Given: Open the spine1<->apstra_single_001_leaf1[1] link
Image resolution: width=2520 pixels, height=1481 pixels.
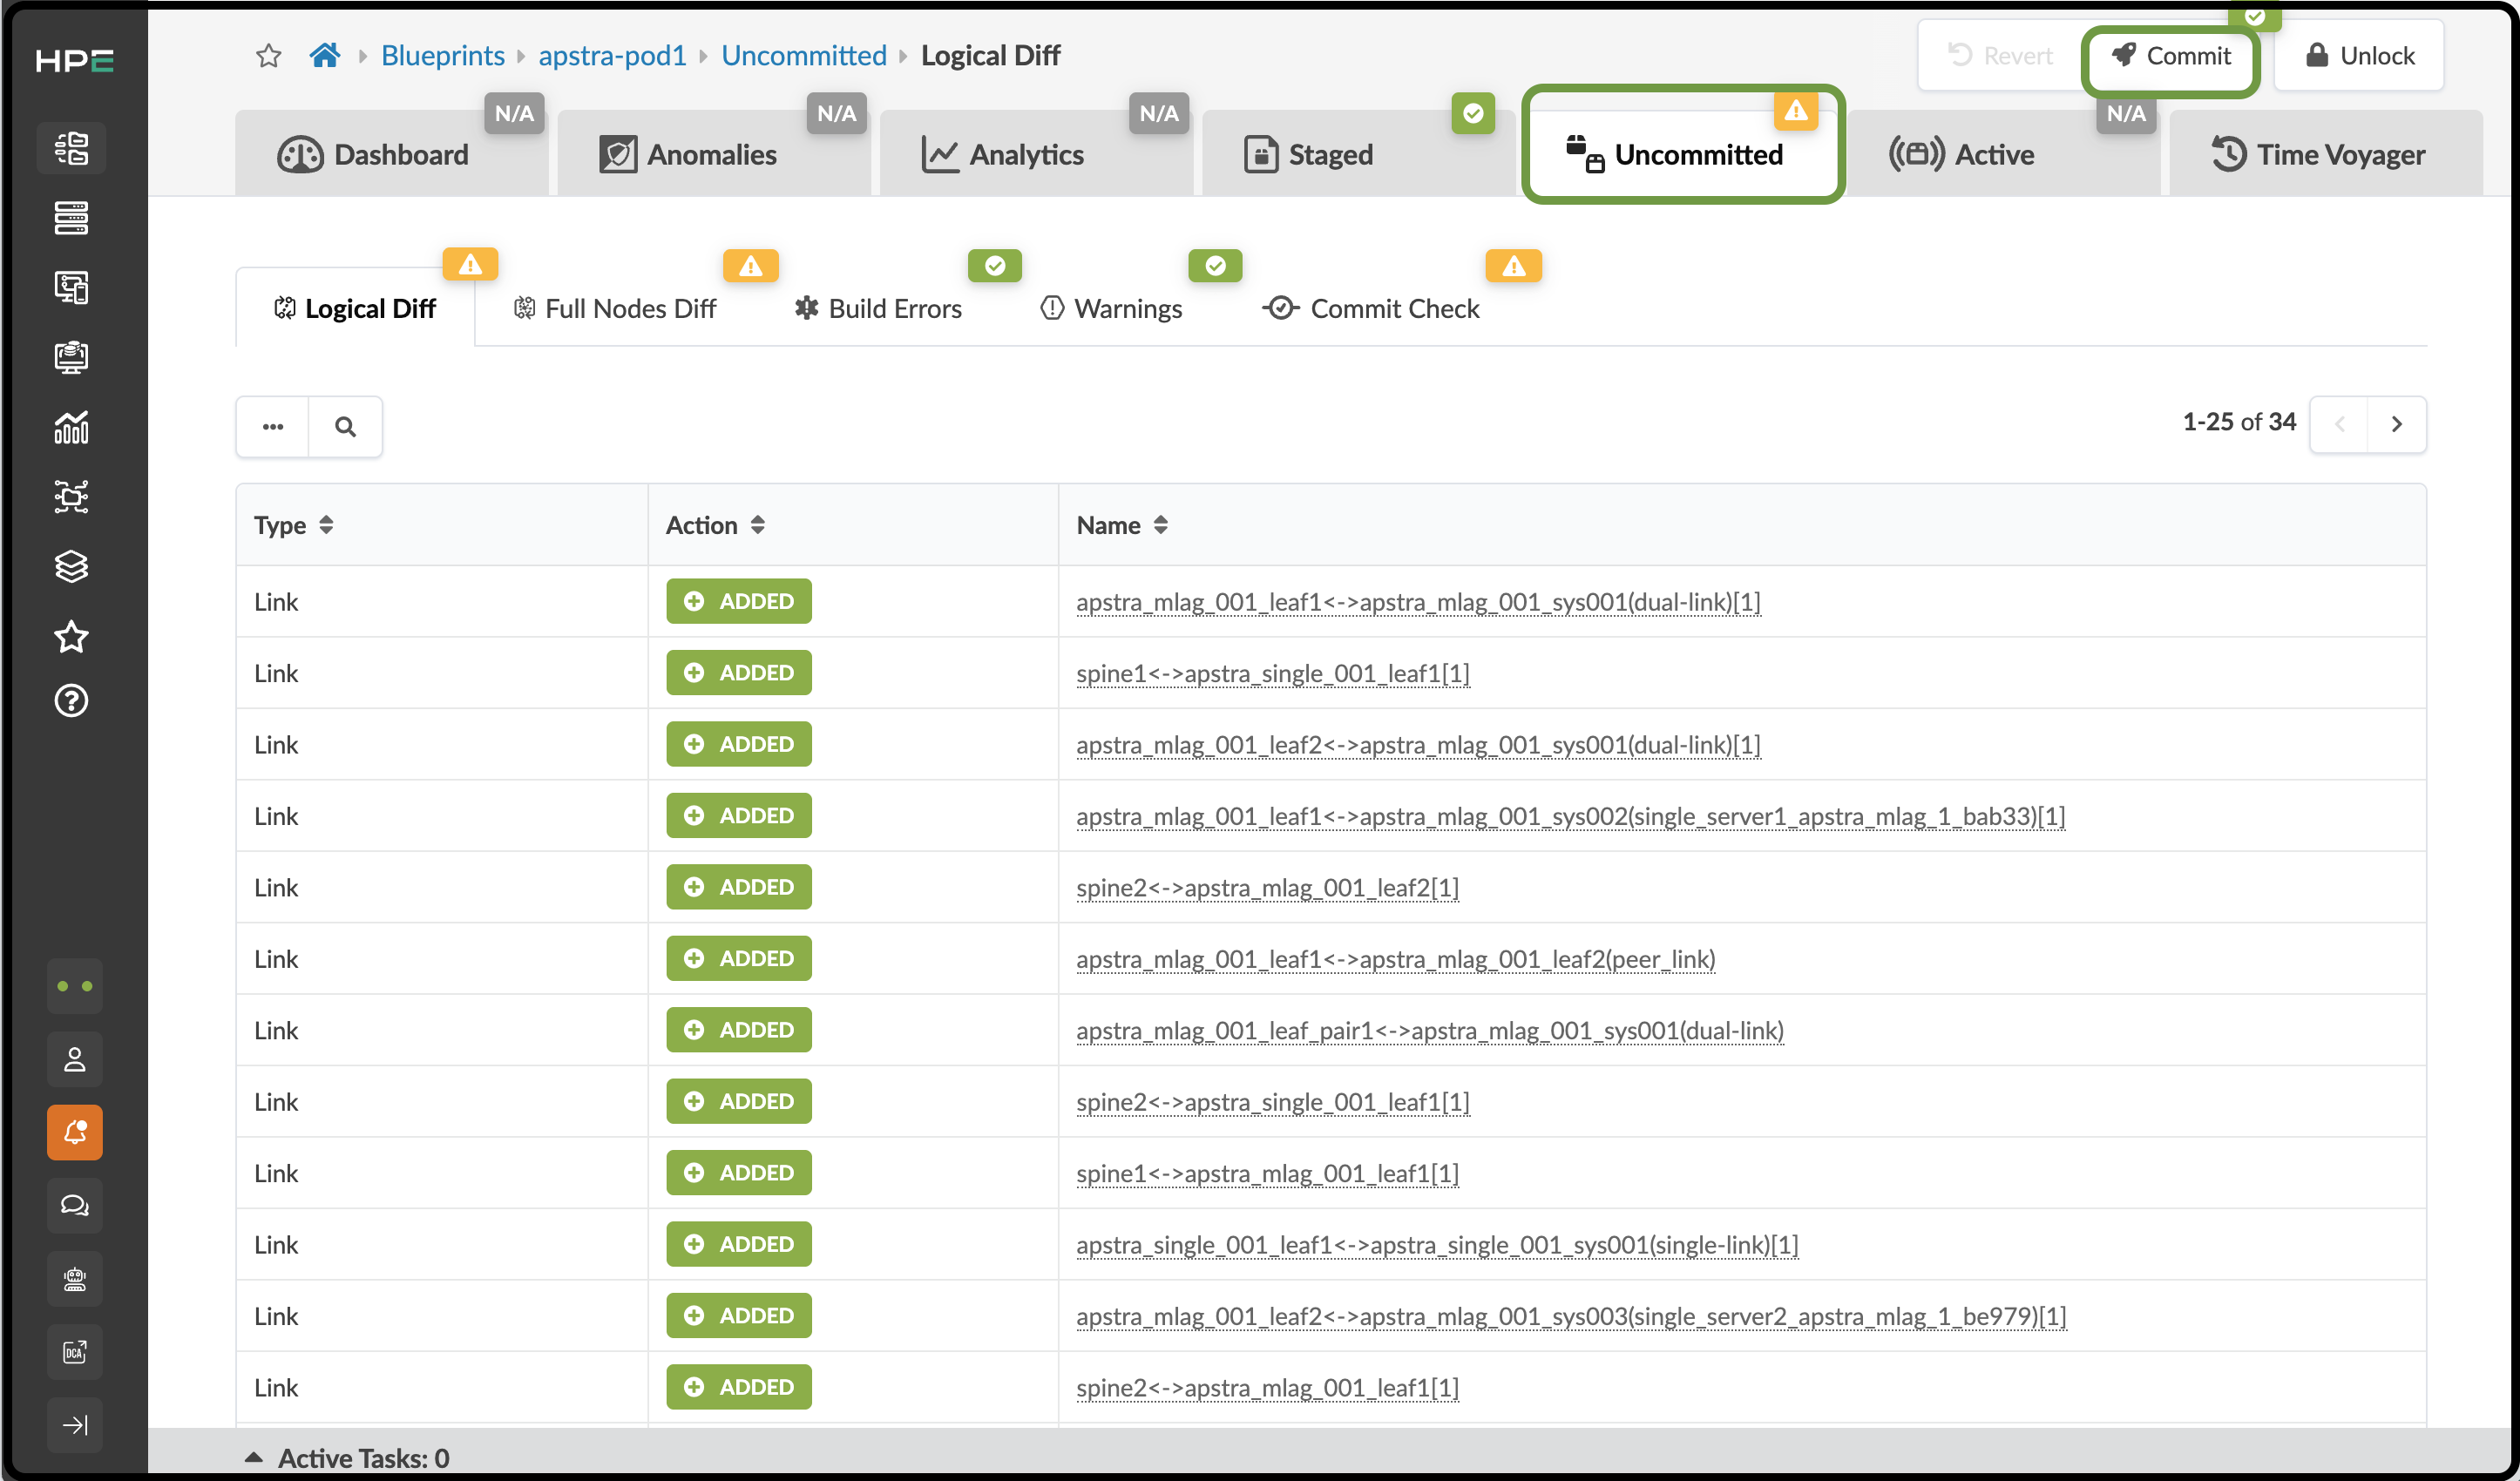Looking at the screenshot, I should point(1273,673).
